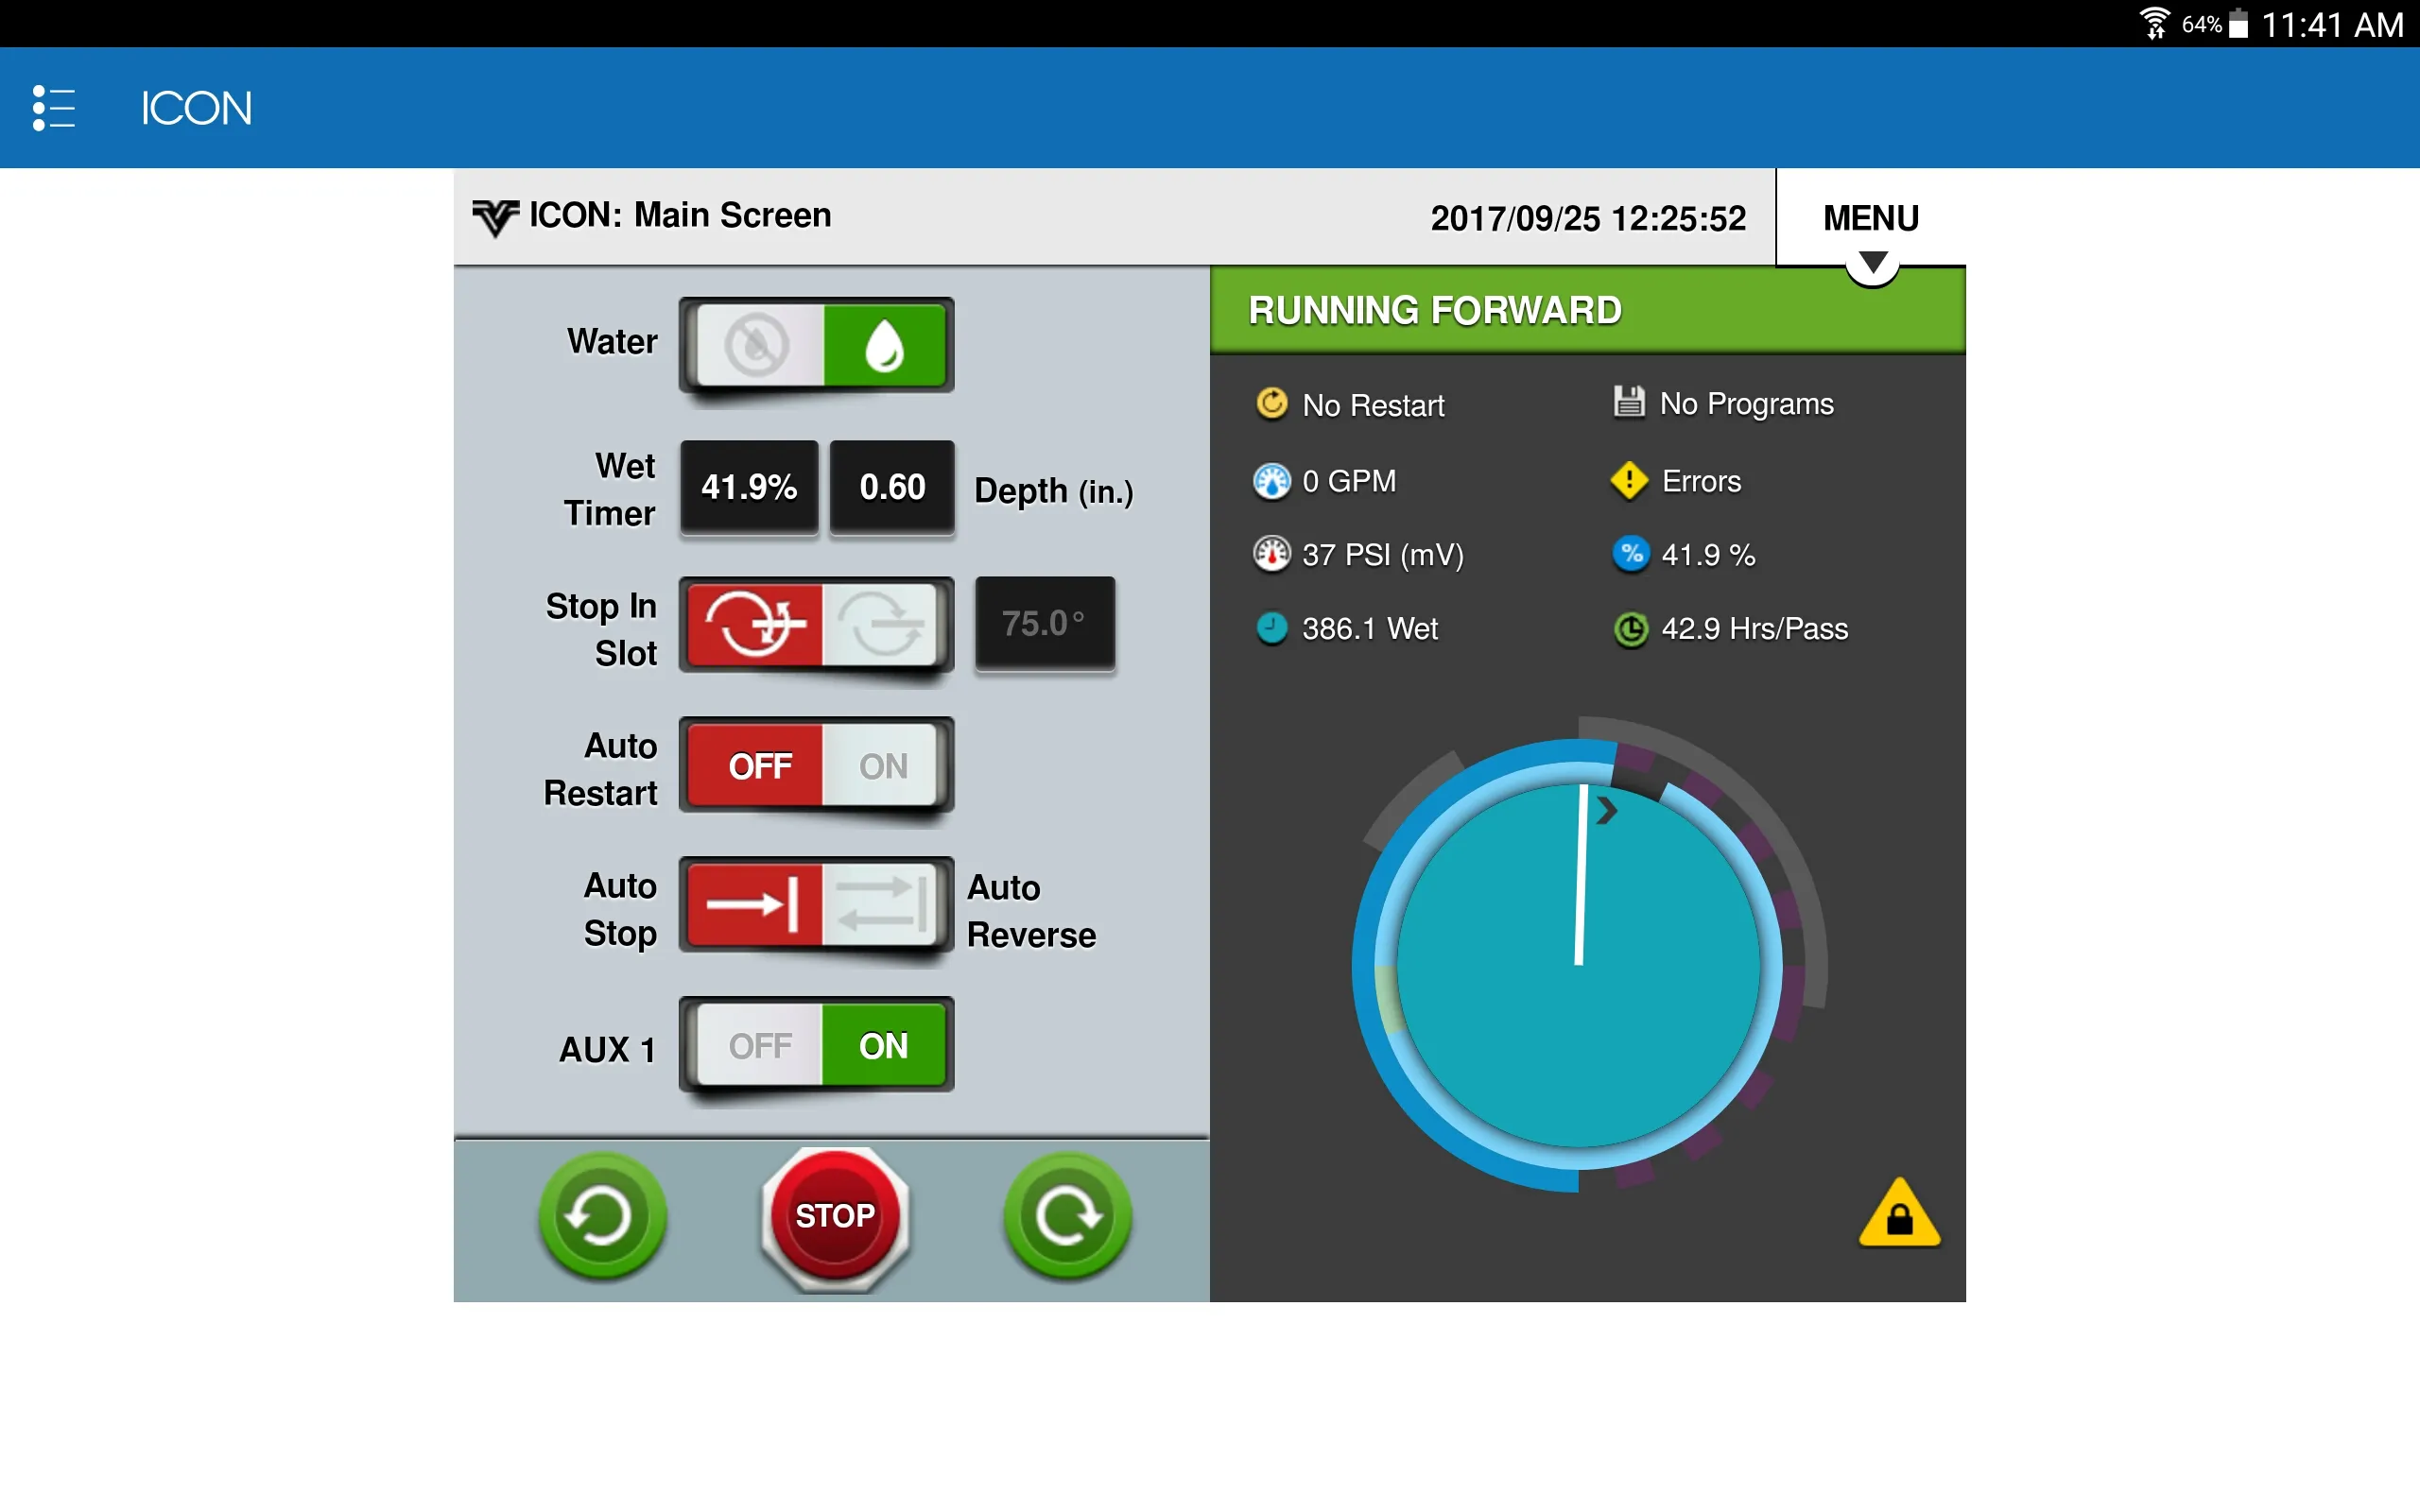Viewport: 2420px width, 1512px height.
Task: Edit the 75.0° slot angle field
Action: tap(1044, 624)
